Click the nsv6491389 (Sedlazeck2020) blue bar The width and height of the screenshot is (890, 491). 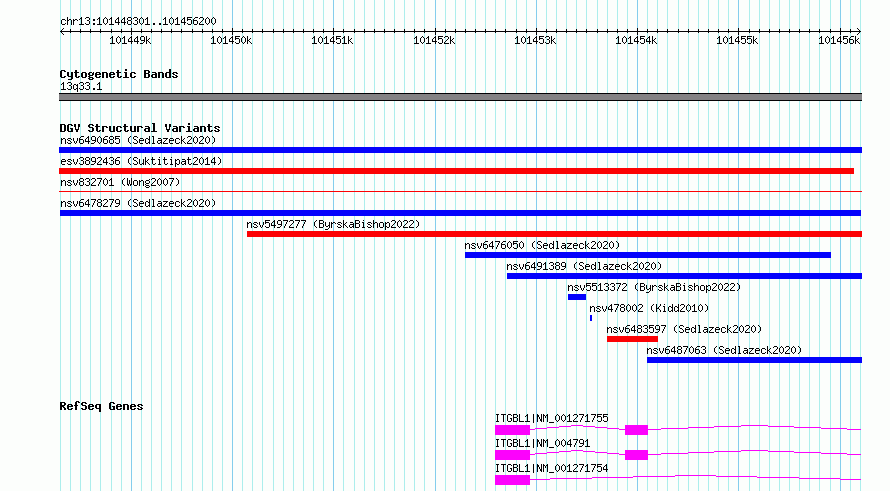click(x=685, y=276)
